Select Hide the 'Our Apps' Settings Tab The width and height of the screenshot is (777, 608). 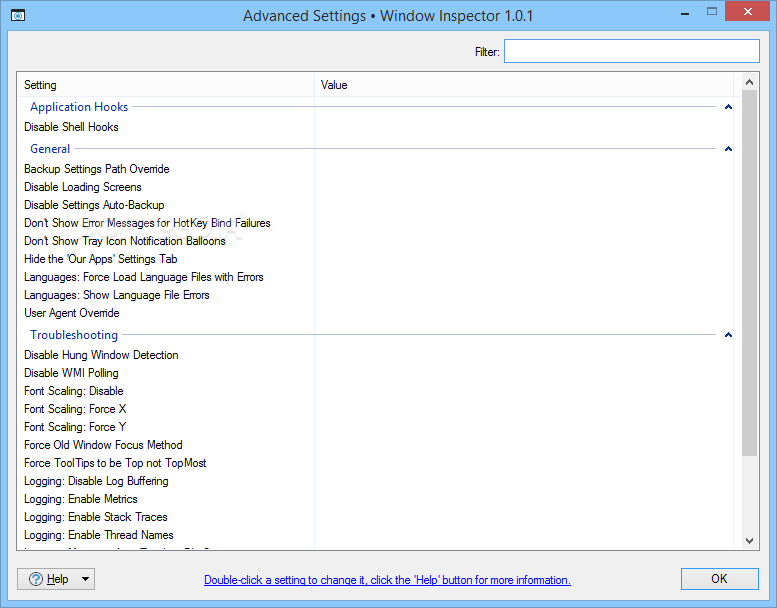point(101,259)
